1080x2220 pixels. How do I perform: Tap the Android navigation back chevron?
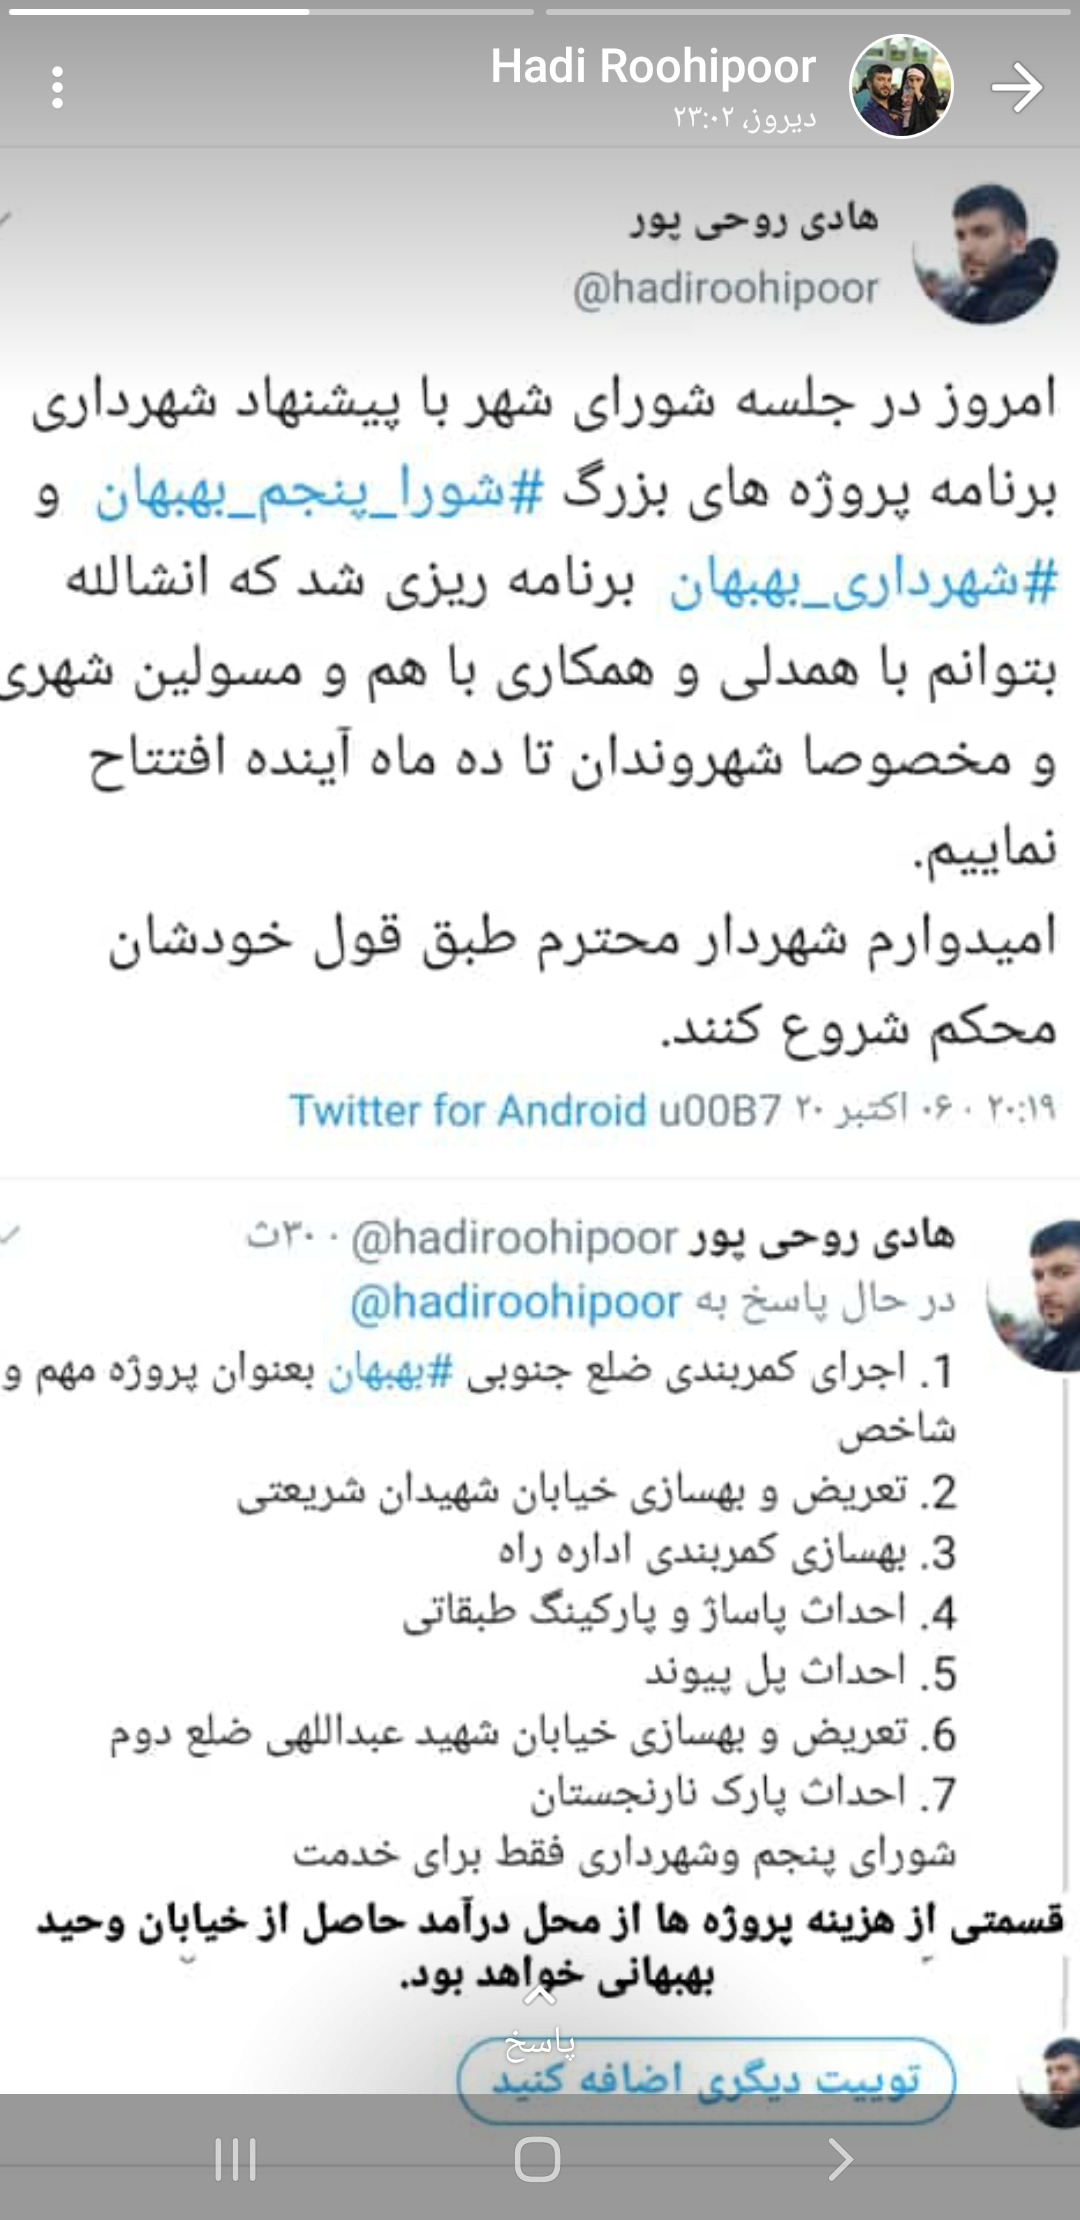841,2159
